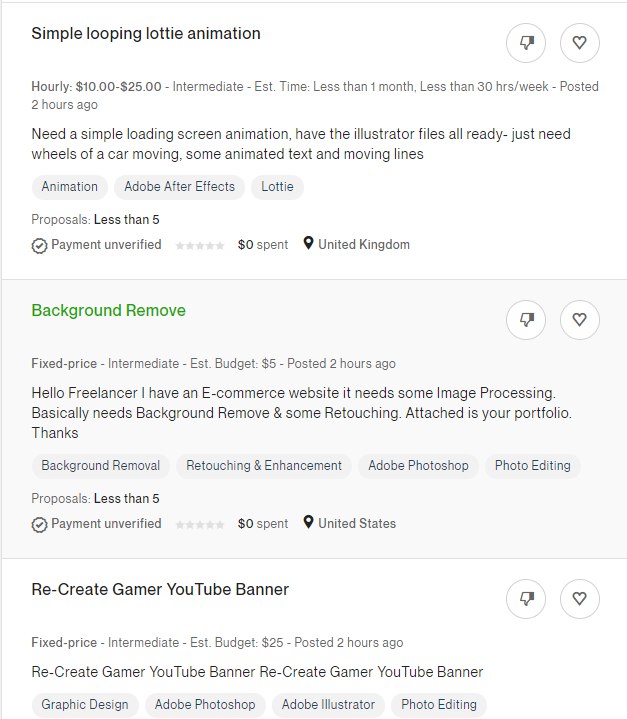Select the Graphic Design tag

pos(85,705)
